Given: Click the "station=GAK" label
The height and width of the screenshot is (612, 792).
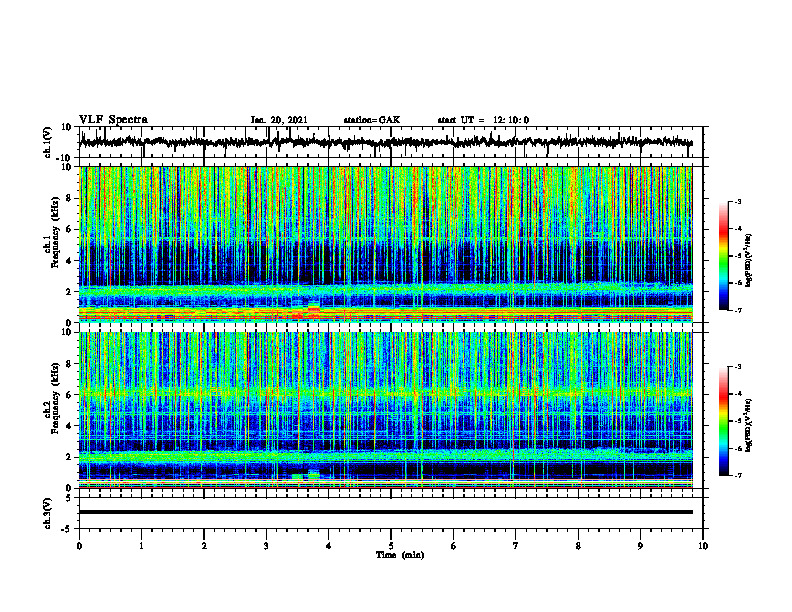Looking at the screenshot, I should tap(372, 120).
